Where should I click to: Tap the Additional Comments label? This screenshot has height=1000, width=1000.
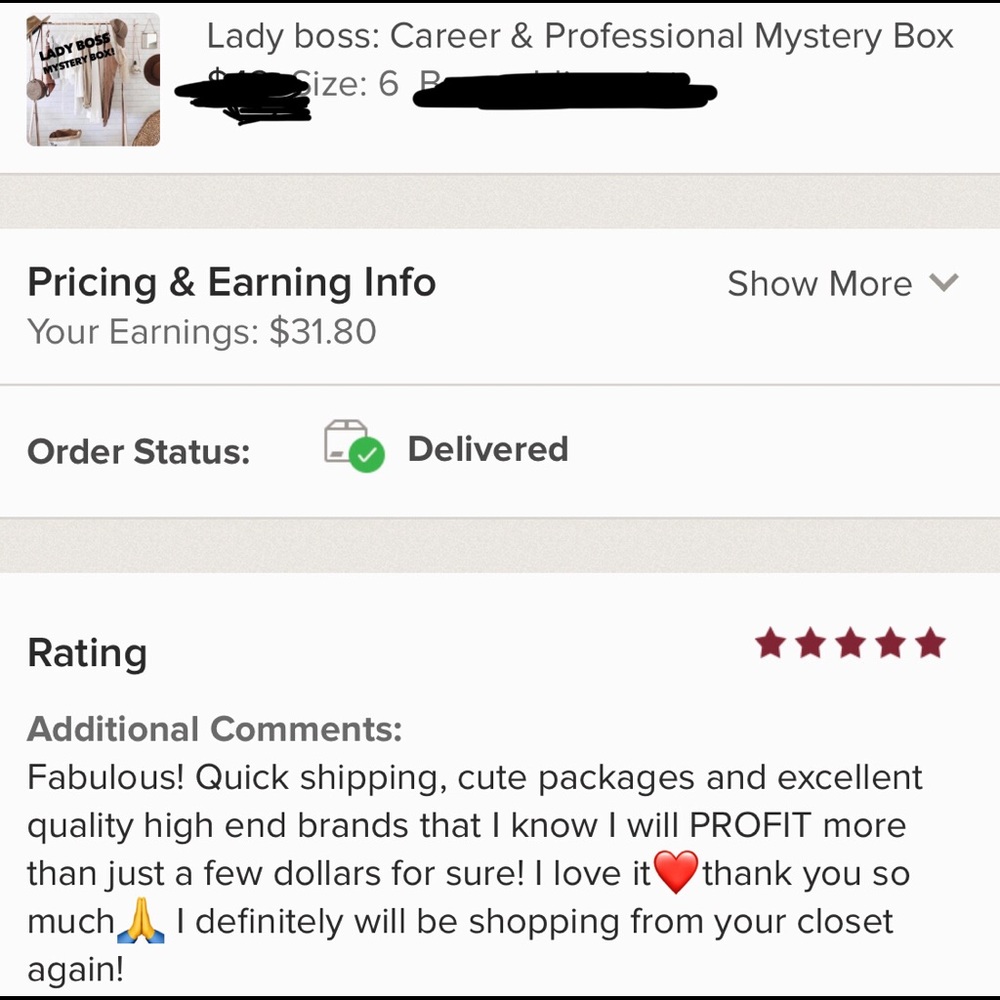(x=214, y=729)
